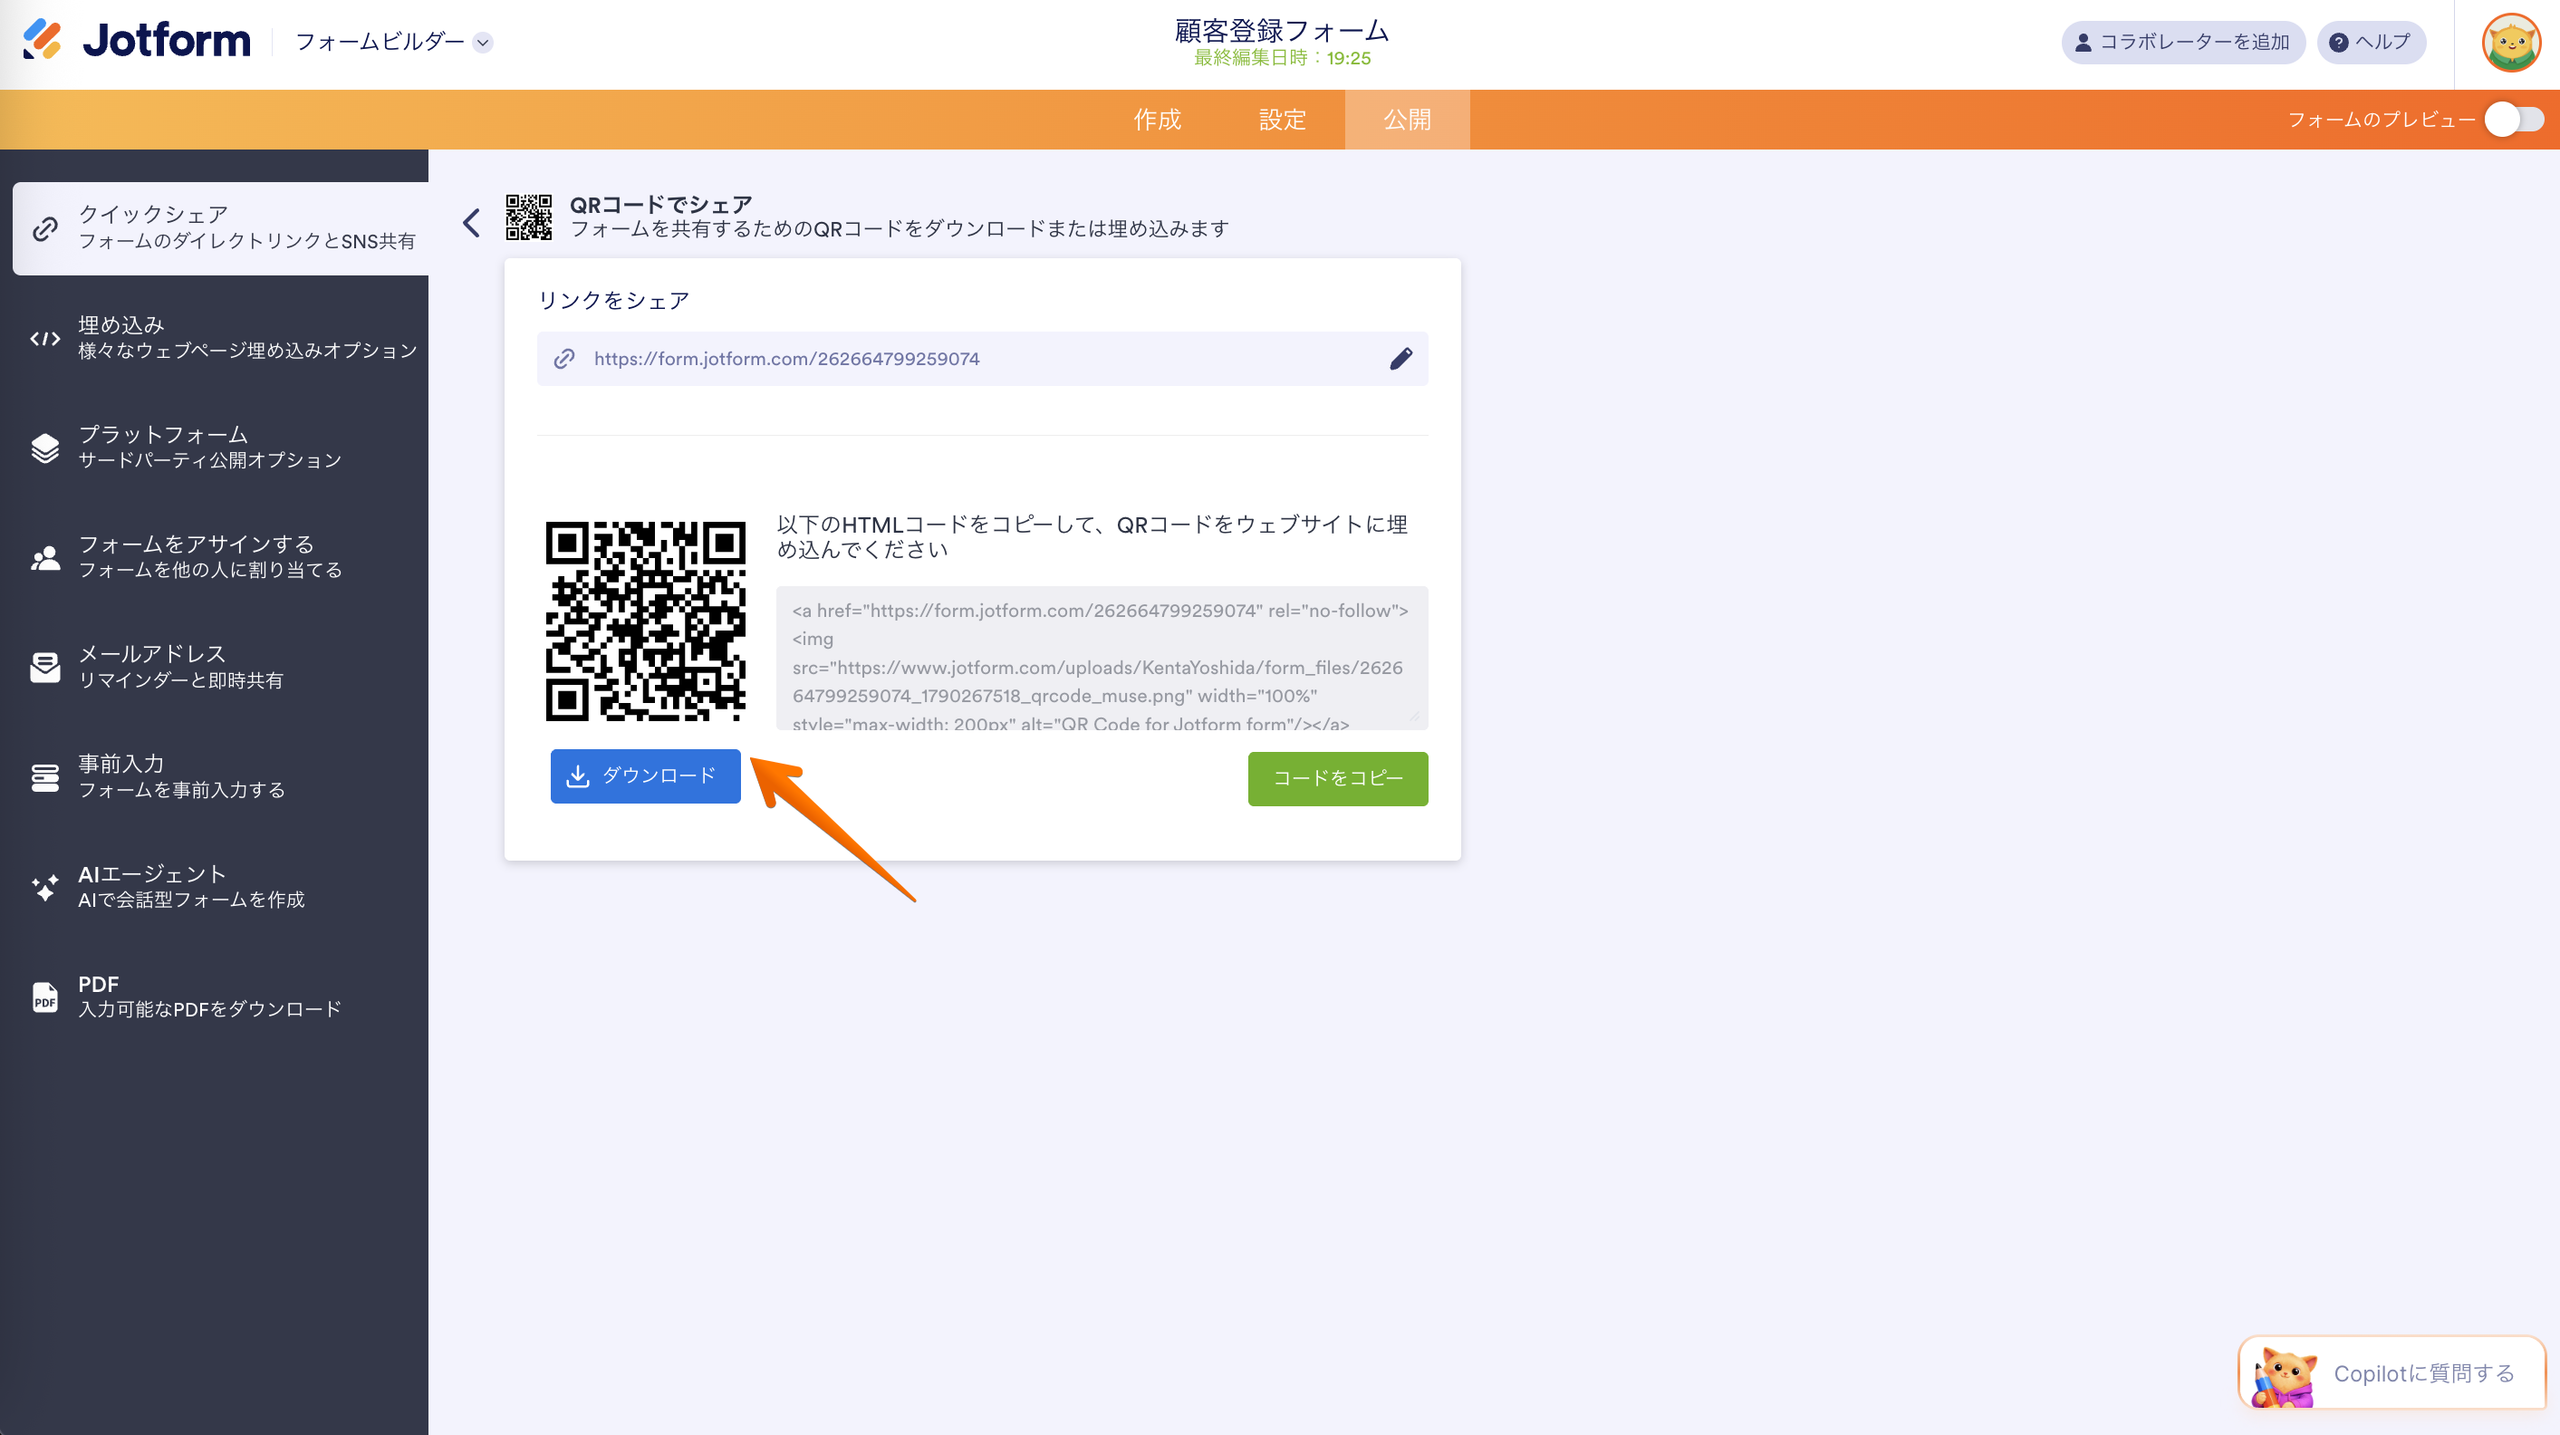Switch to the 設定 tab
This screenshot has width=2560, height=1435.
coord(1282,120)
